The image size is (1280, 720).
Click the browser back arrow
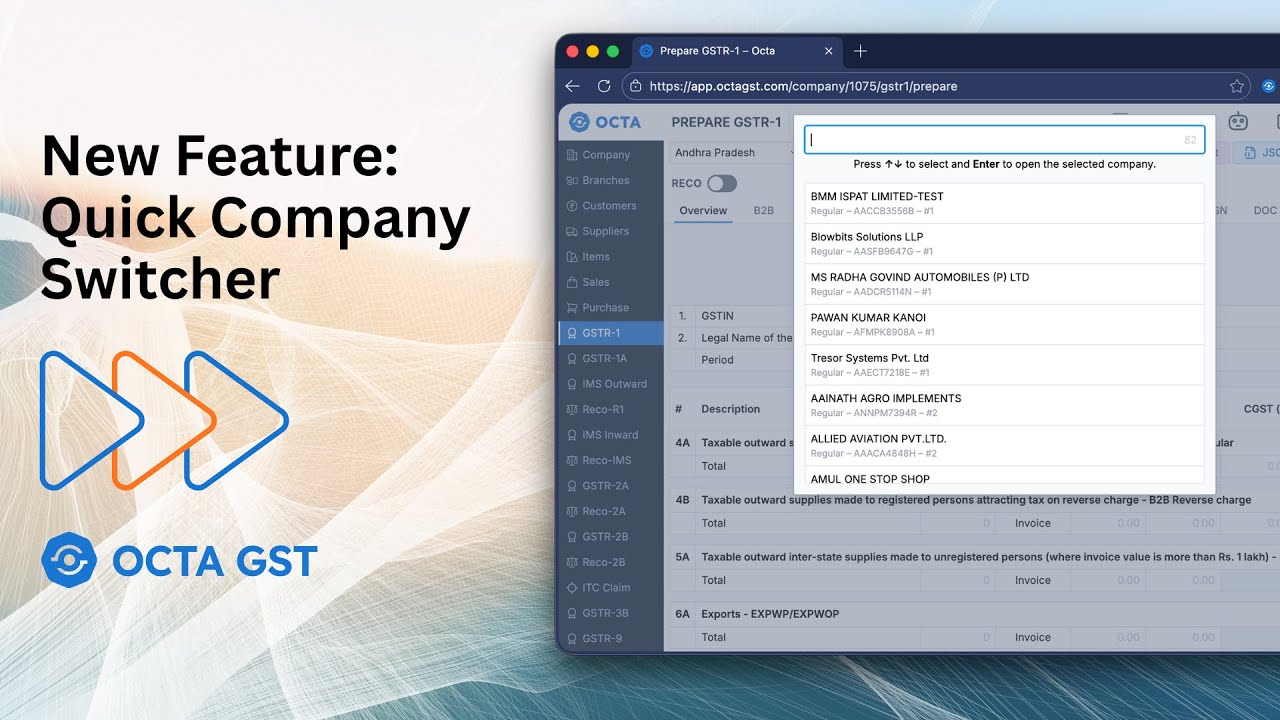click(572, 86)
